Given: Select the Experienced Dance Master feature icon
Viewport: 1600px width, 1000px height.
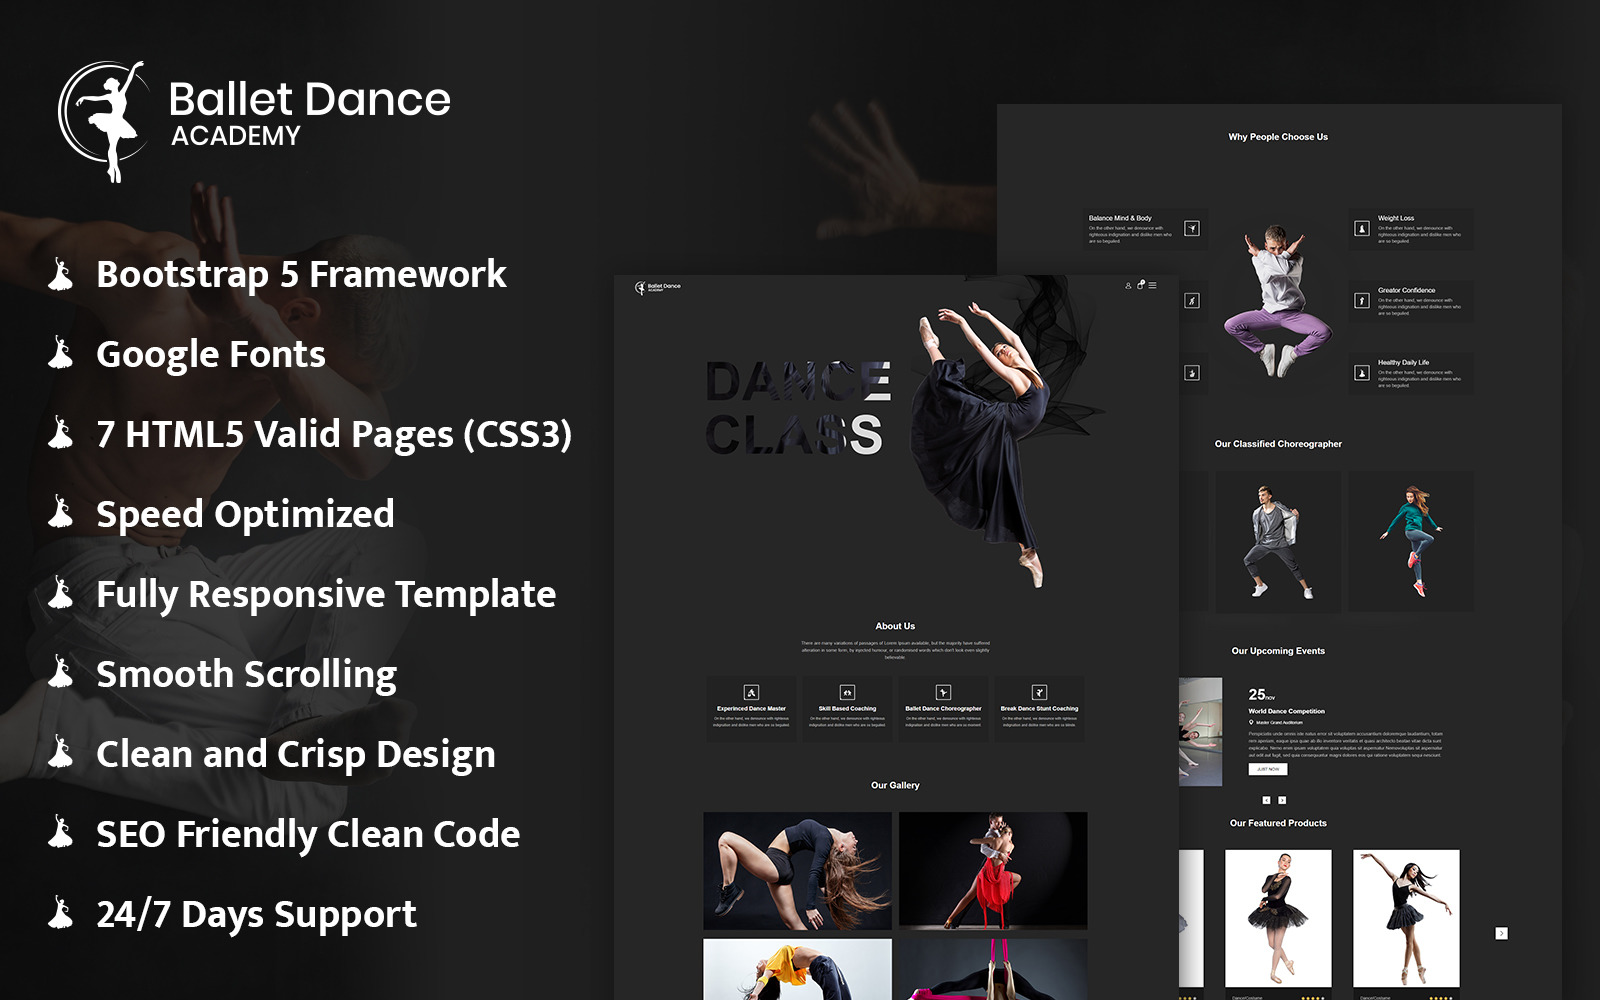Looking at the screenshot, I should 750,691.
